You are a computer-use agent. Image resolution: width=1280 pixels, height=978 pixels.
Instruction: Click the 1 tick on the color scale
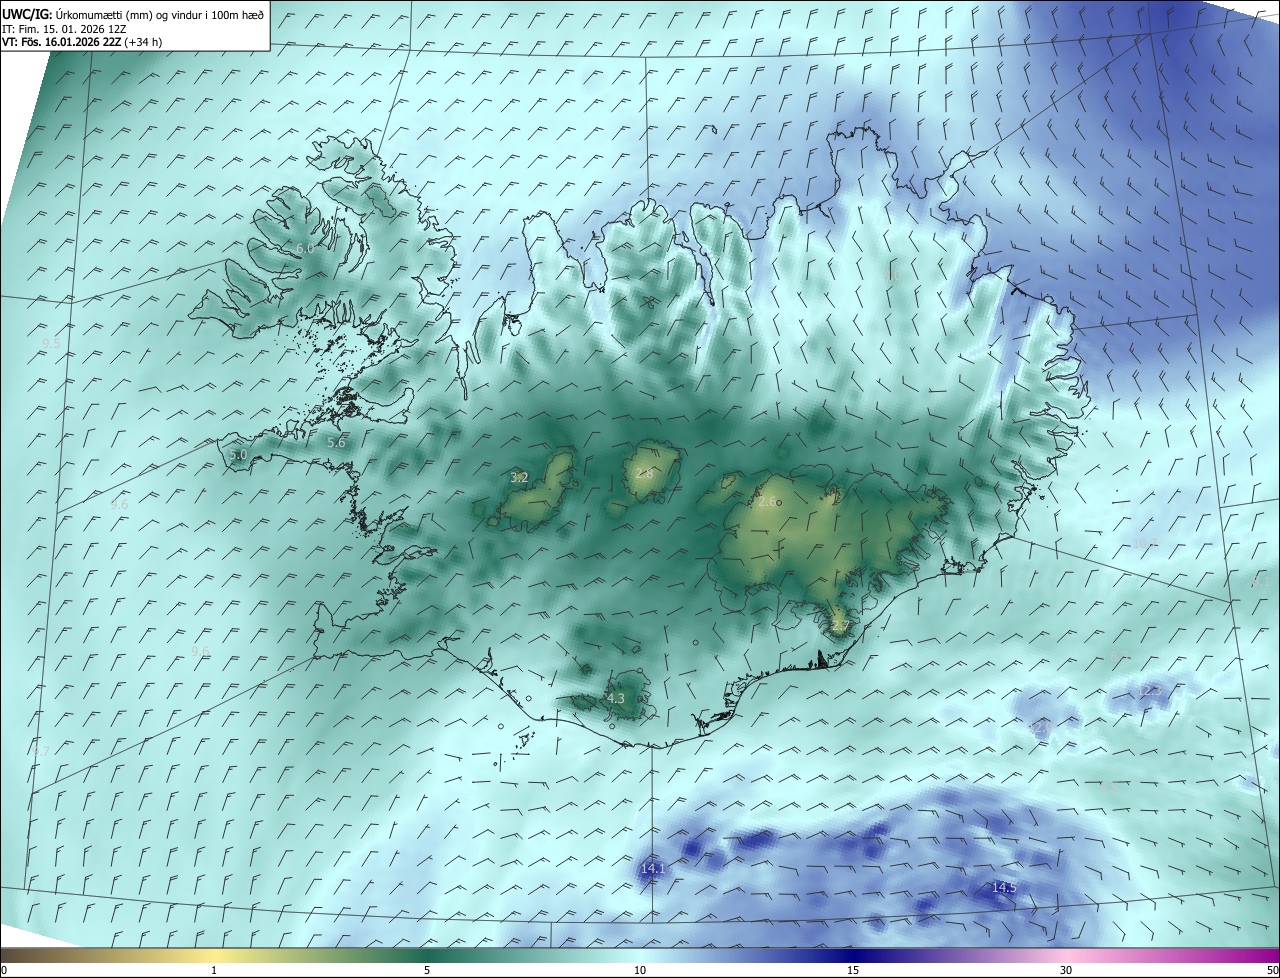(x=214, y=970)
